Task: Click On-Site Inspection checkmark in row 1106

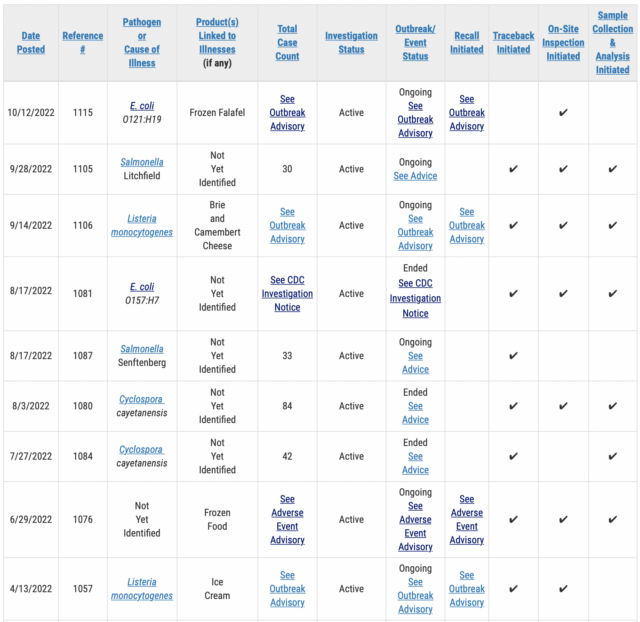Action: (x=563, y=225)
